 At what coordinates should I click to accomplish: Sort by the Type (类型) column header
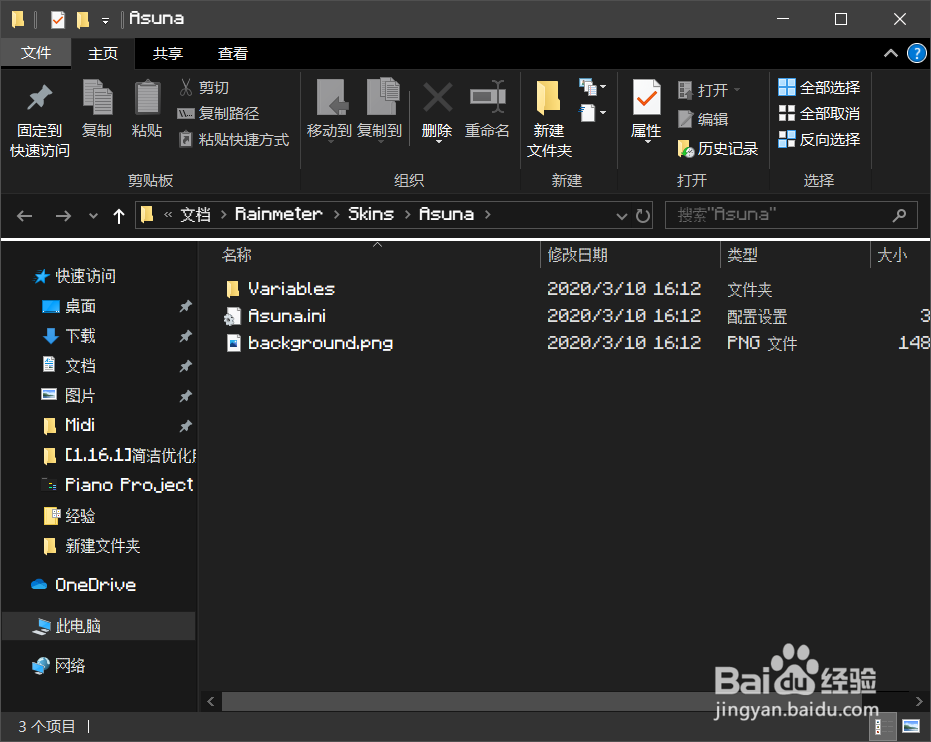click(742, 255)
